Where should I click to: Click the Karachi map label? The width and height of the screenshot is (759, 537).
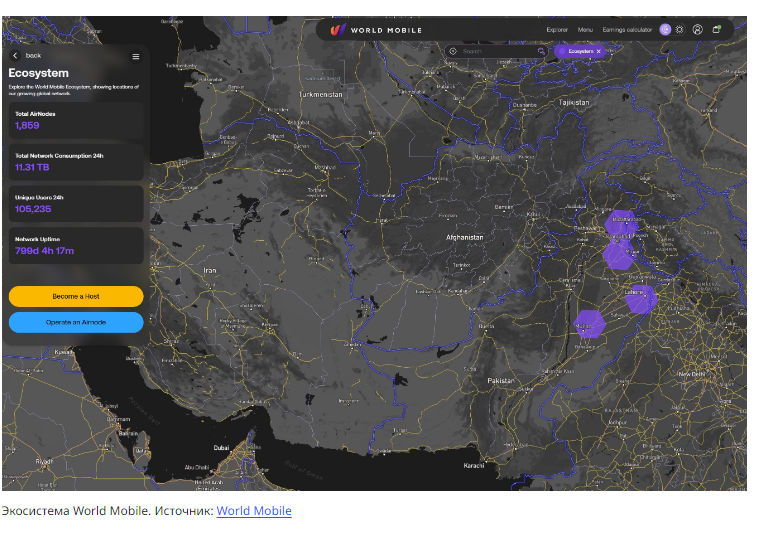[473, 465]
